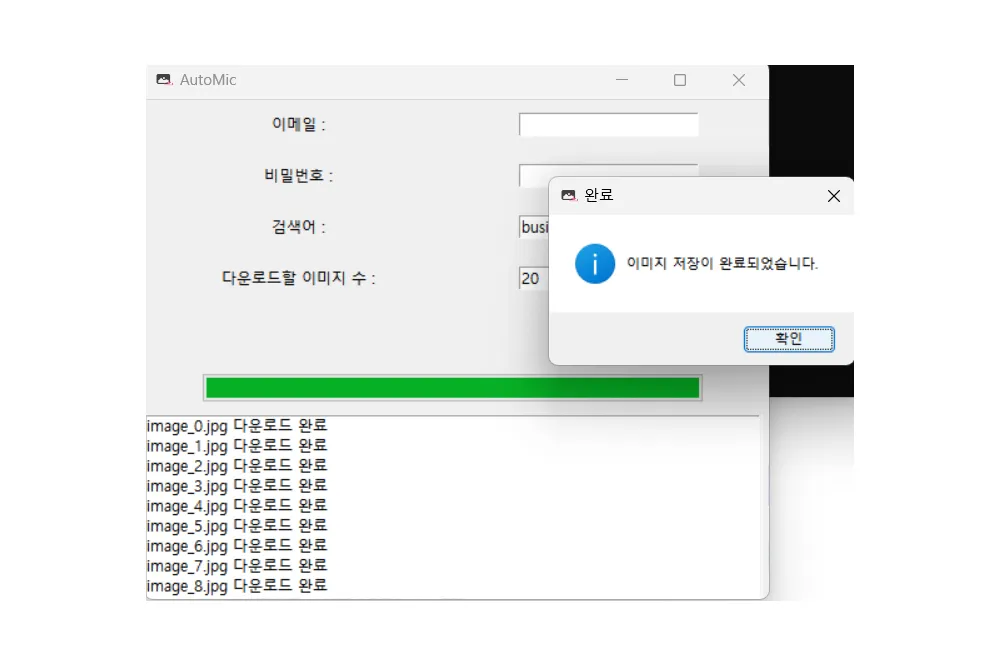1000x666 pixels.
Task: Click the image_5.jpg log entry
Action: point(236,525)
